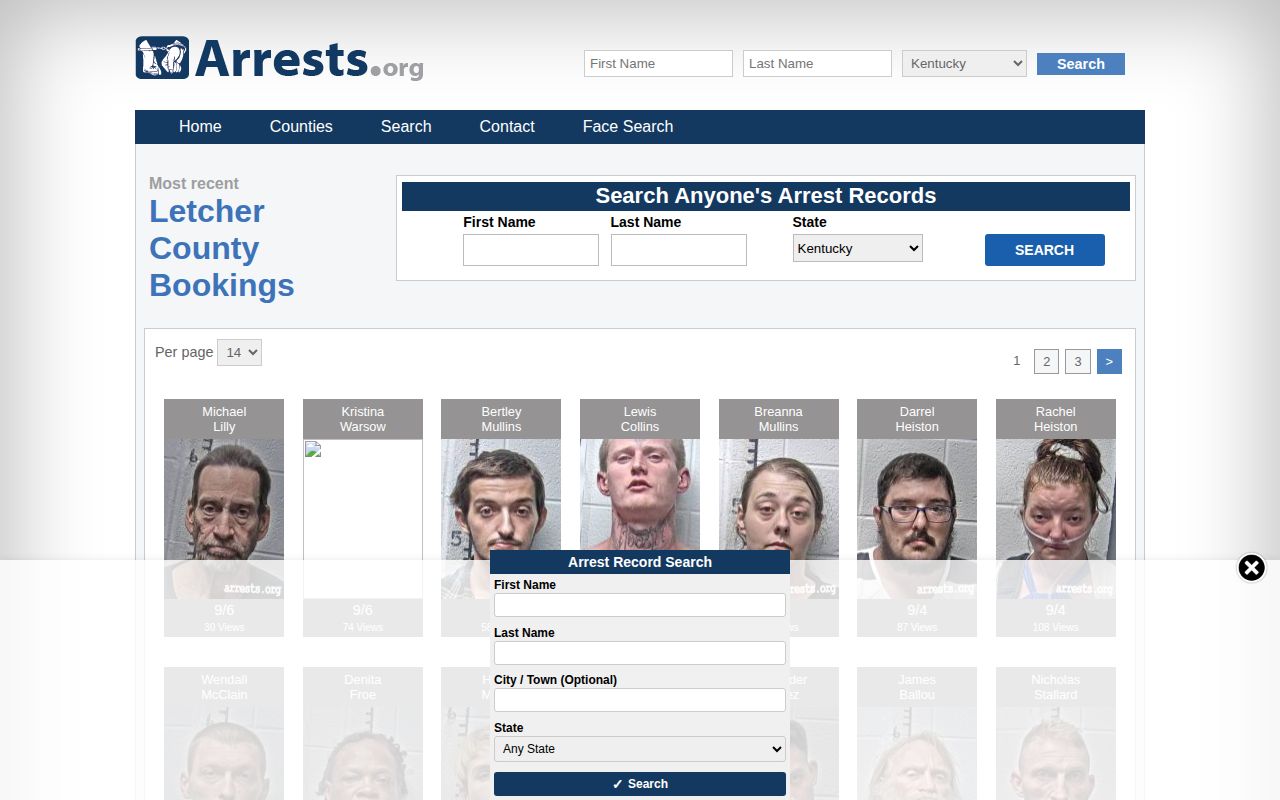Open the Face Search menu item

click(628, 127)
